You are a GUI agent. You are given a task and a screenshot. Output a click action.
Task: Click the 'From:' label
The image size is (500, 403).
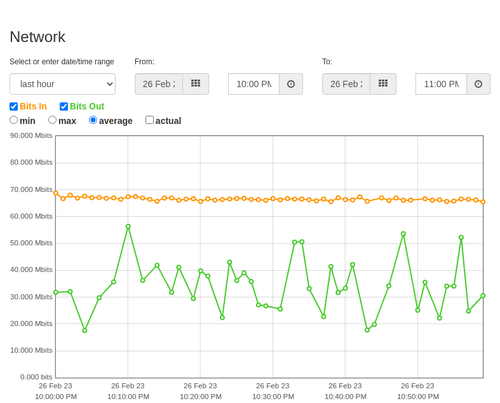tap(144, 62)
